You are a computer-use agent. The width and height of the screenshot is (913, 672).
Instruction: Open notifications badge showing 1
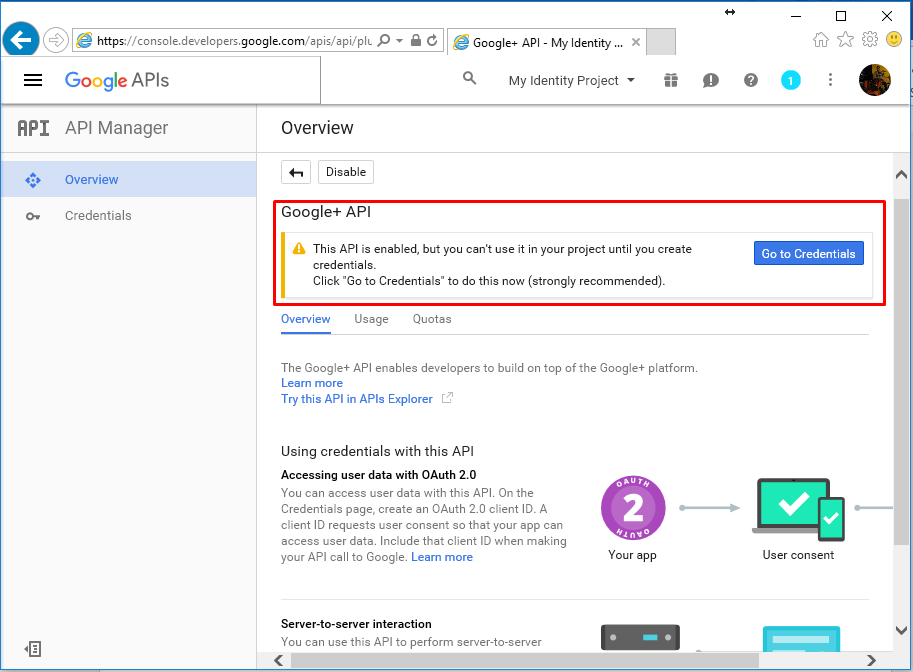790,80
